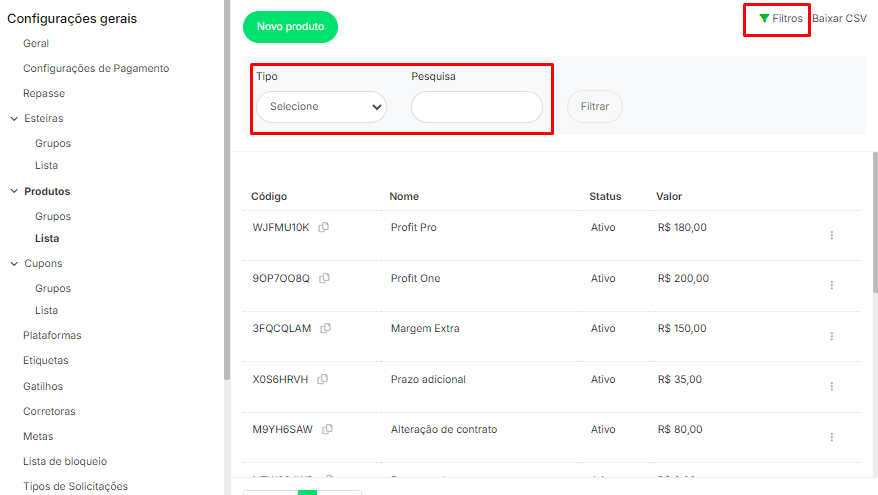Copy the 9OP7OO8Q product code
This screenshot has width=878, height=495.
click(x=324, y=278)
